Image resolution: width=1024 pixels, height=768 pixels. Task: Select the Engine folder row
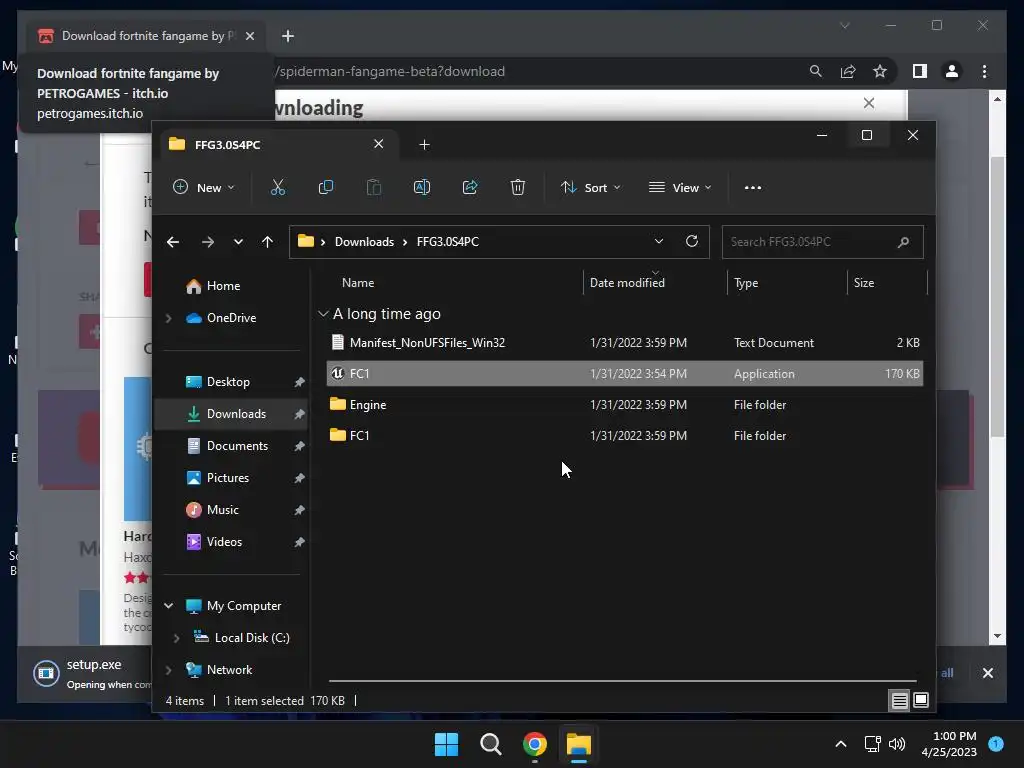pos(625,405)
